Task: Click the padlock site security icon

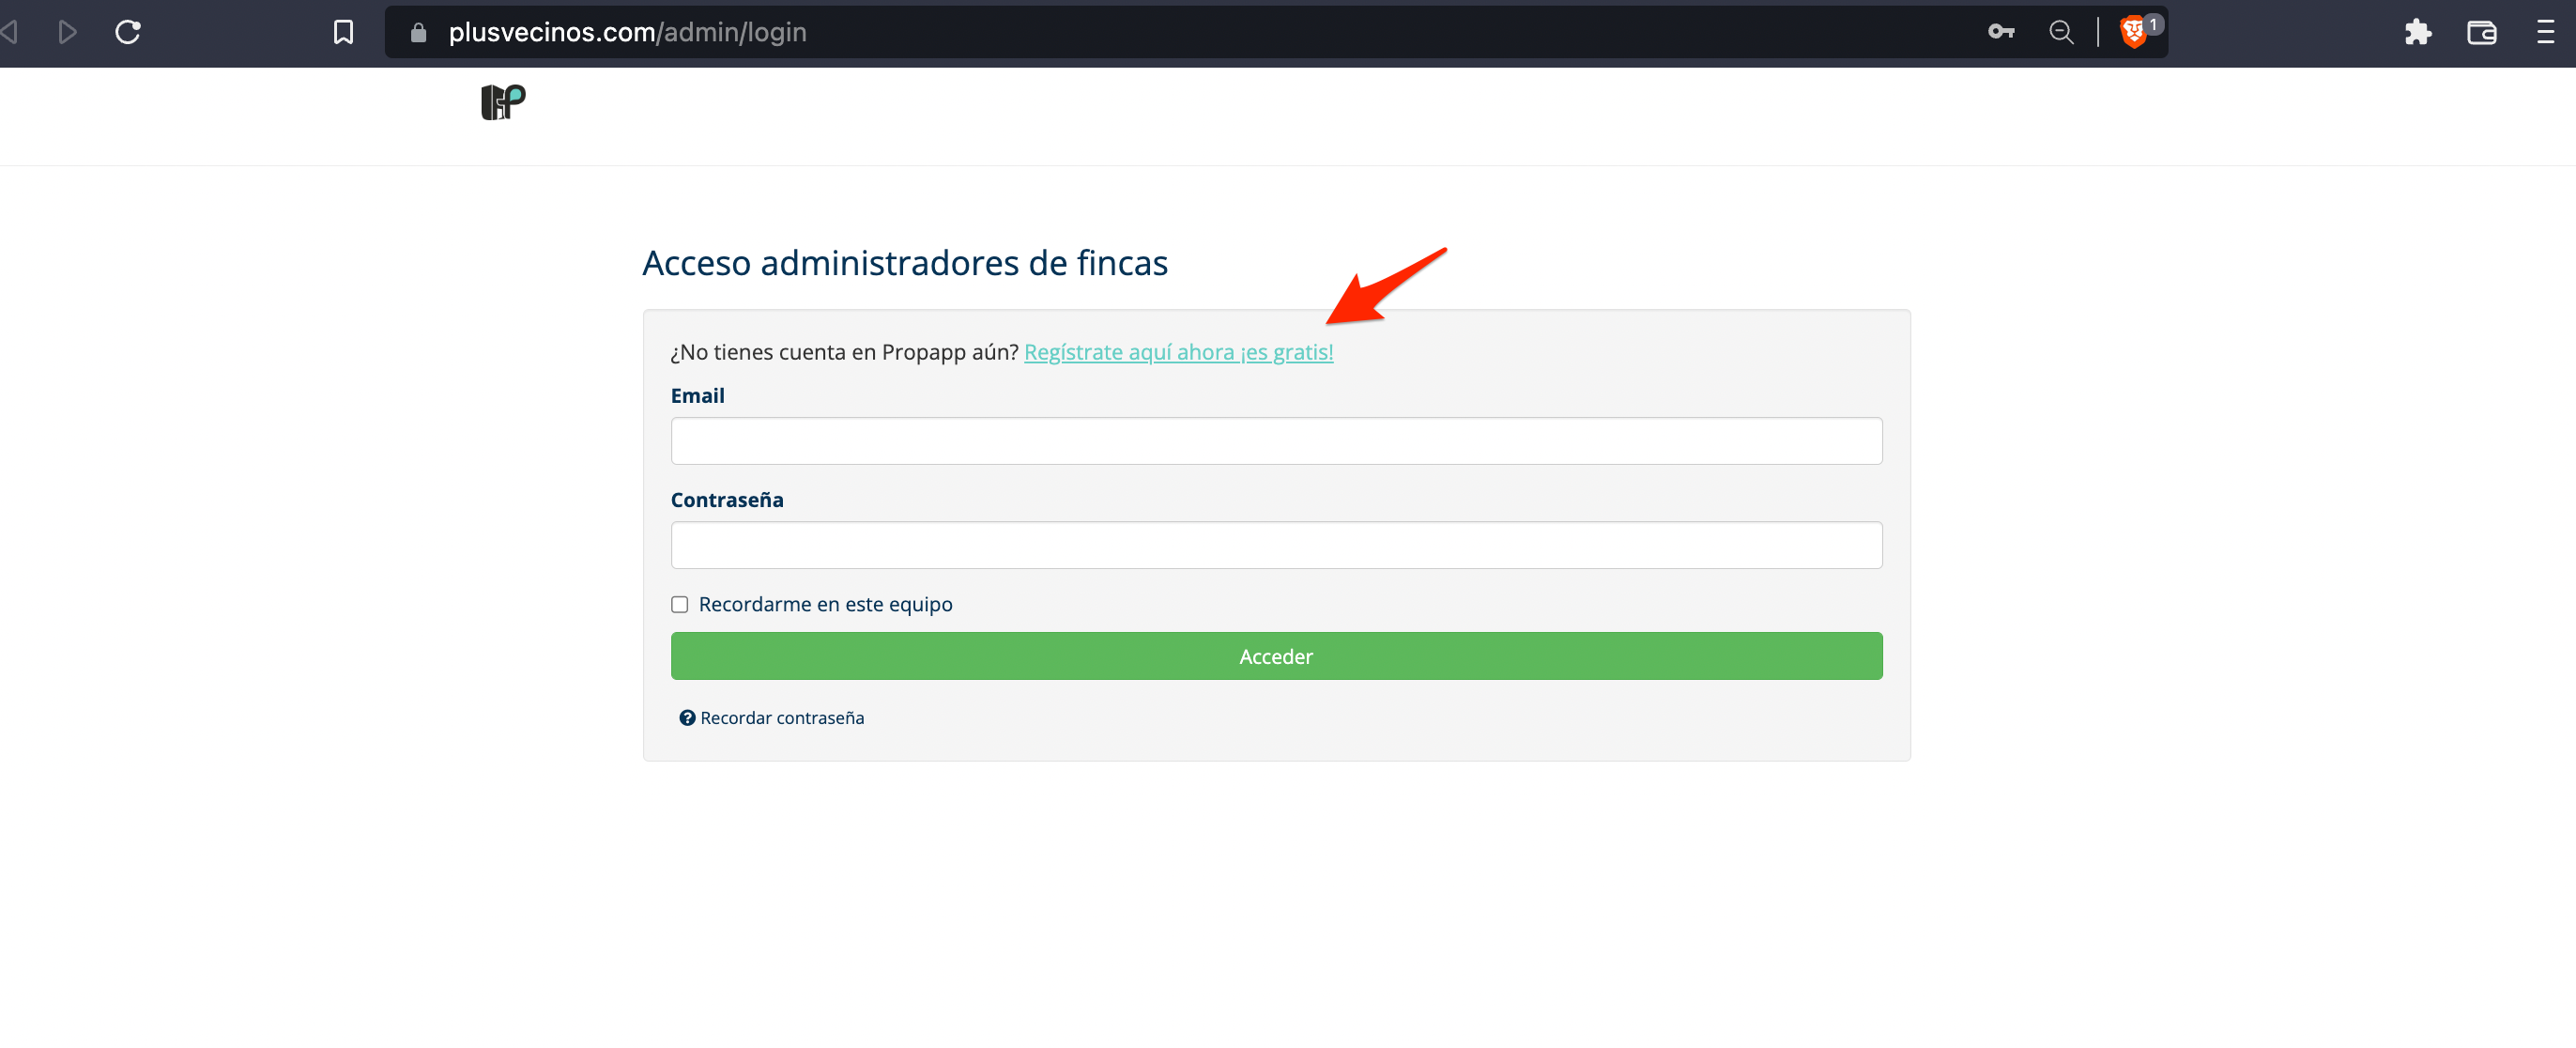Action: [419, 32]
